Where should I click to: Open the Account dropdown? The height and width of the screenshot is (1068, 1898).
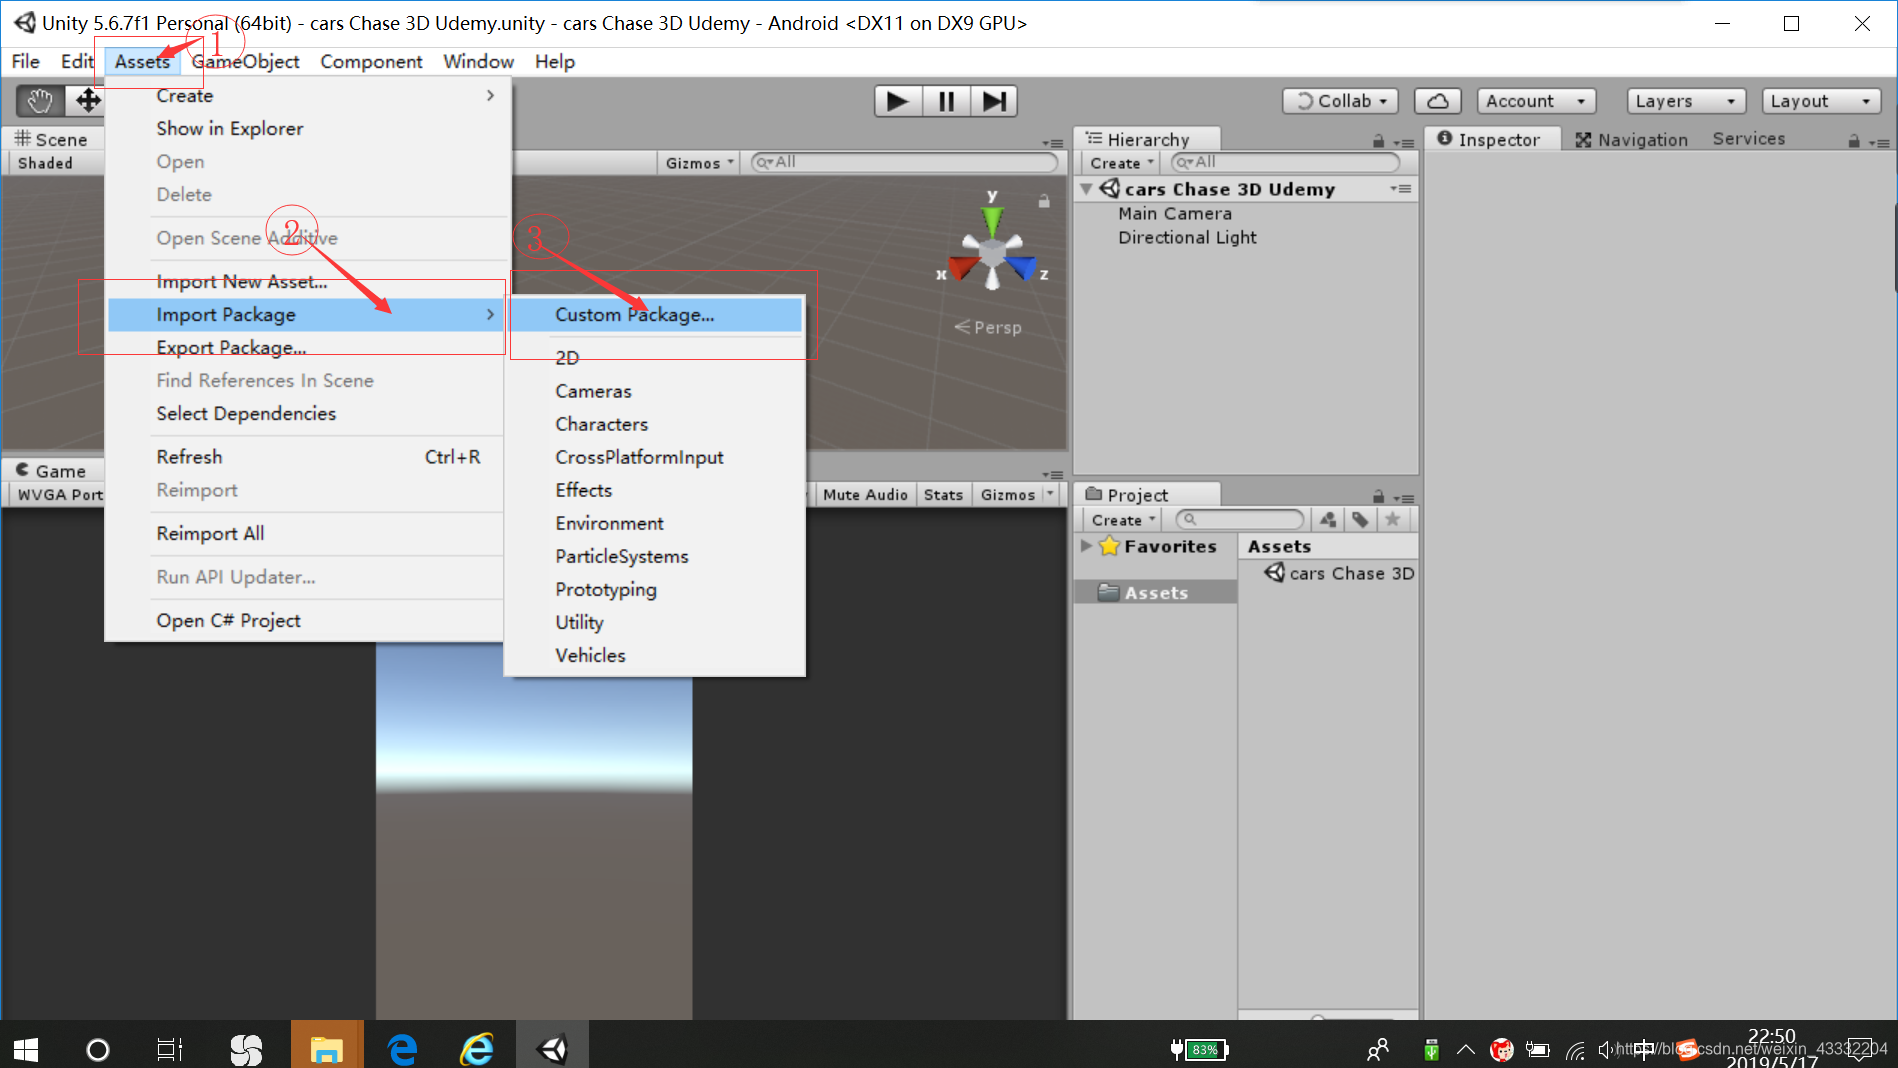pyautogui.click(x=1536, y=101)
